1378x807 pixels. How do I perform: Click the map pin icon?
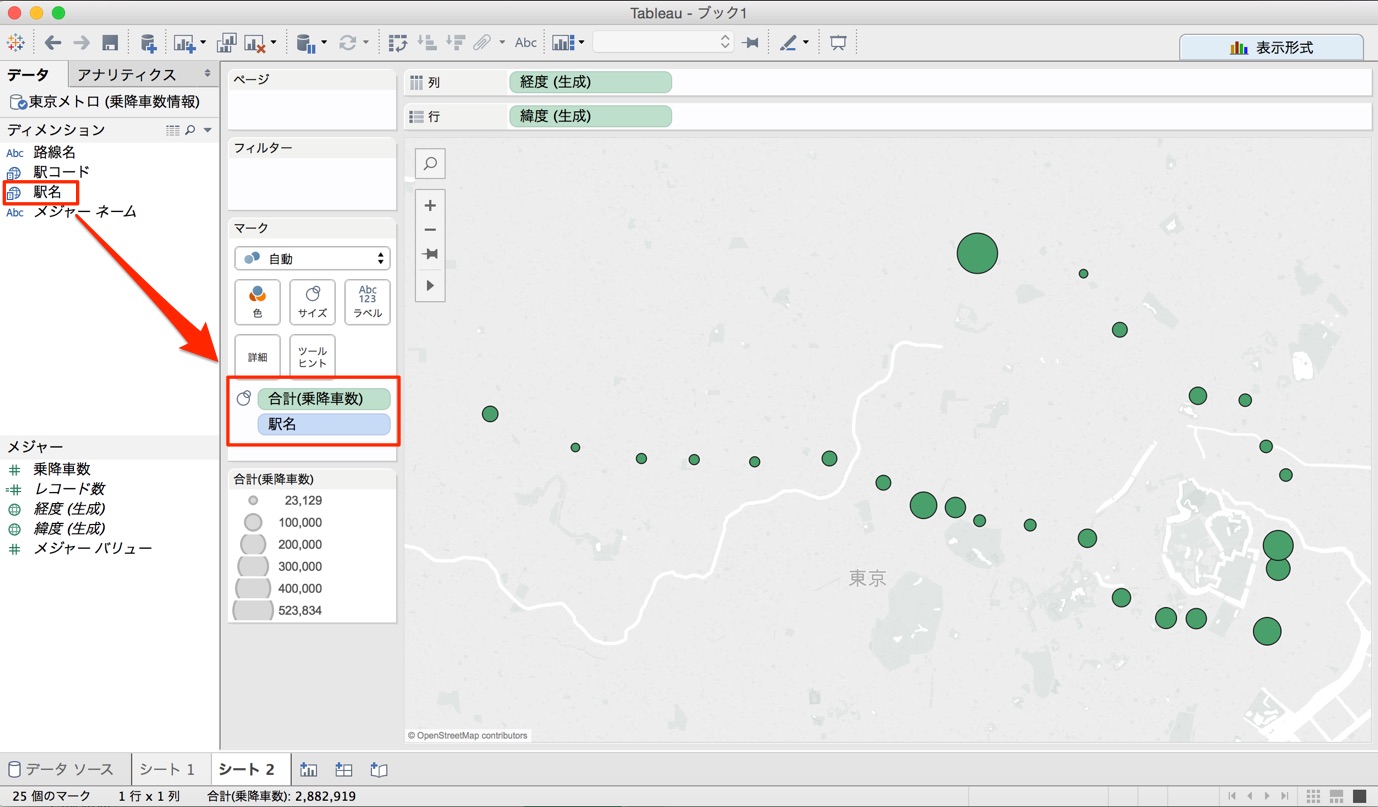tap(430, 254)
